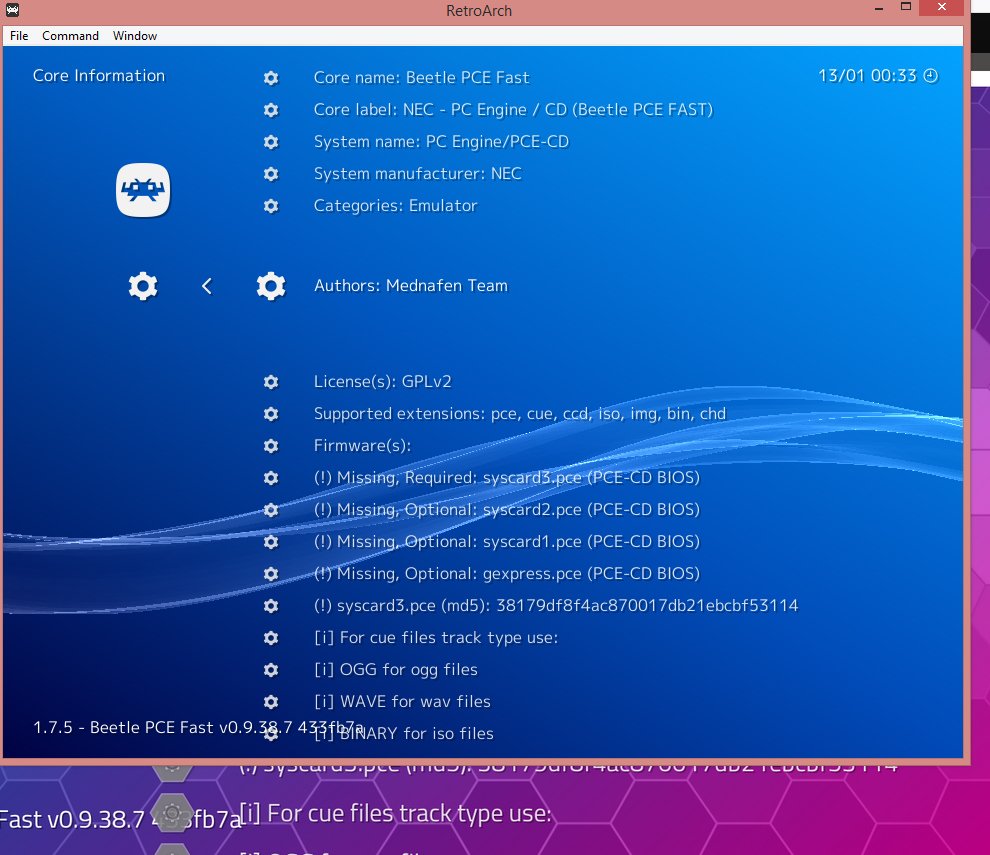
Task: Select 'System name: PC Engine/PCE-CD' entry
Action: point(441,142)
